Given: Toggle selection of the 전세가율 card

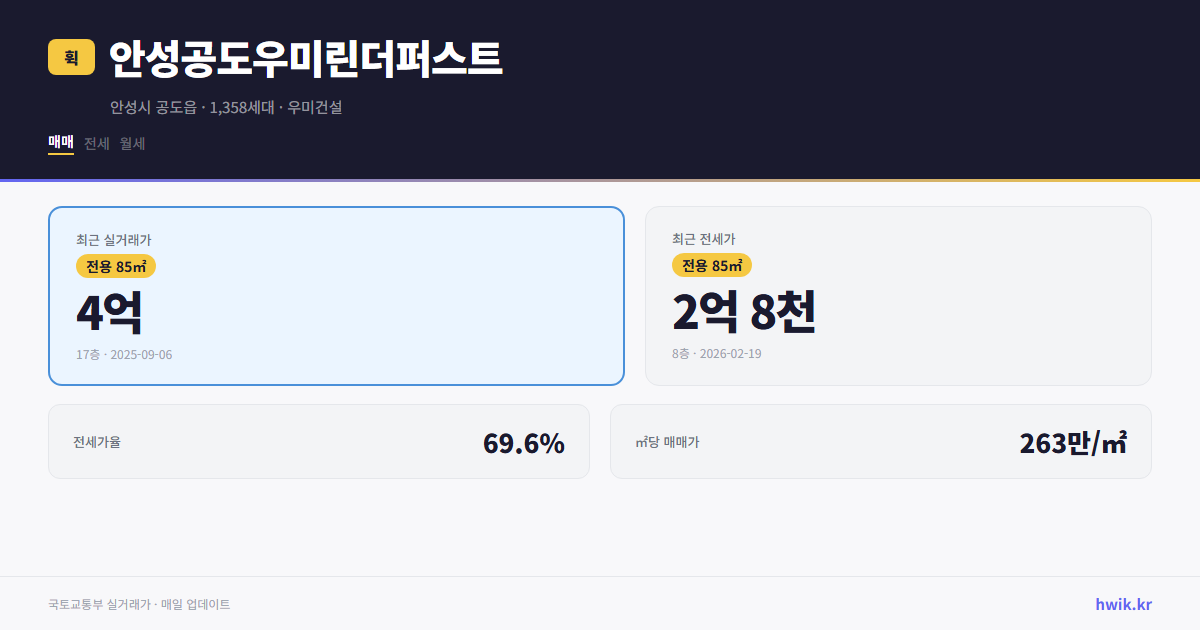Looking at the screenshot, I should (319, 440).
